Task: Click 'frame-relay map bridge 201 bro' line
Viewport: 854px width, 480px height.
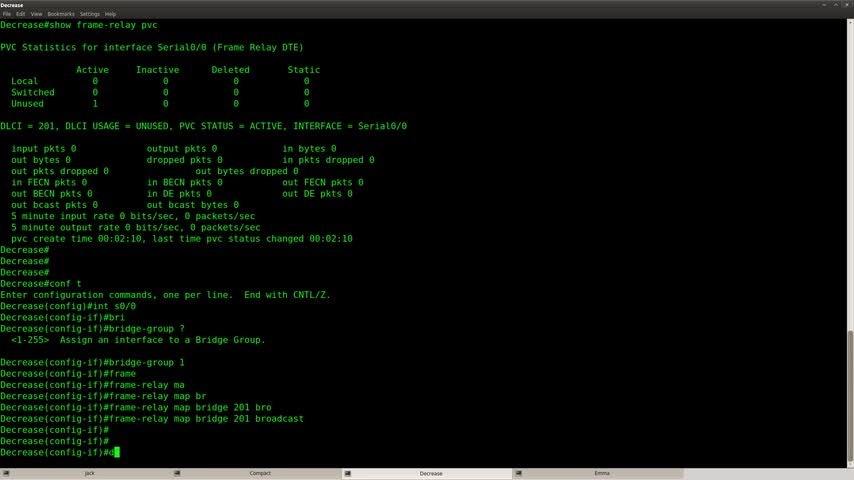Action: pos(136,408)
